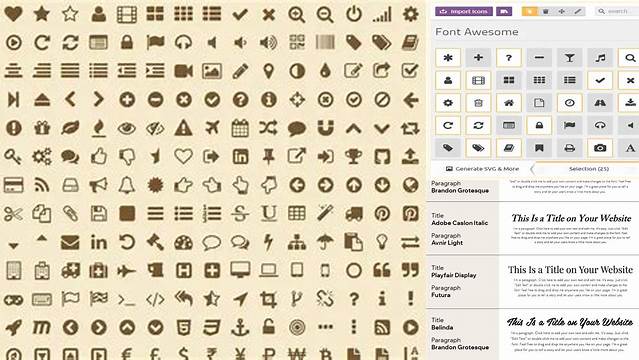This screenshot has height=360, width=639.
Task: Toggle the music note tile
Action: click(600, 58)
